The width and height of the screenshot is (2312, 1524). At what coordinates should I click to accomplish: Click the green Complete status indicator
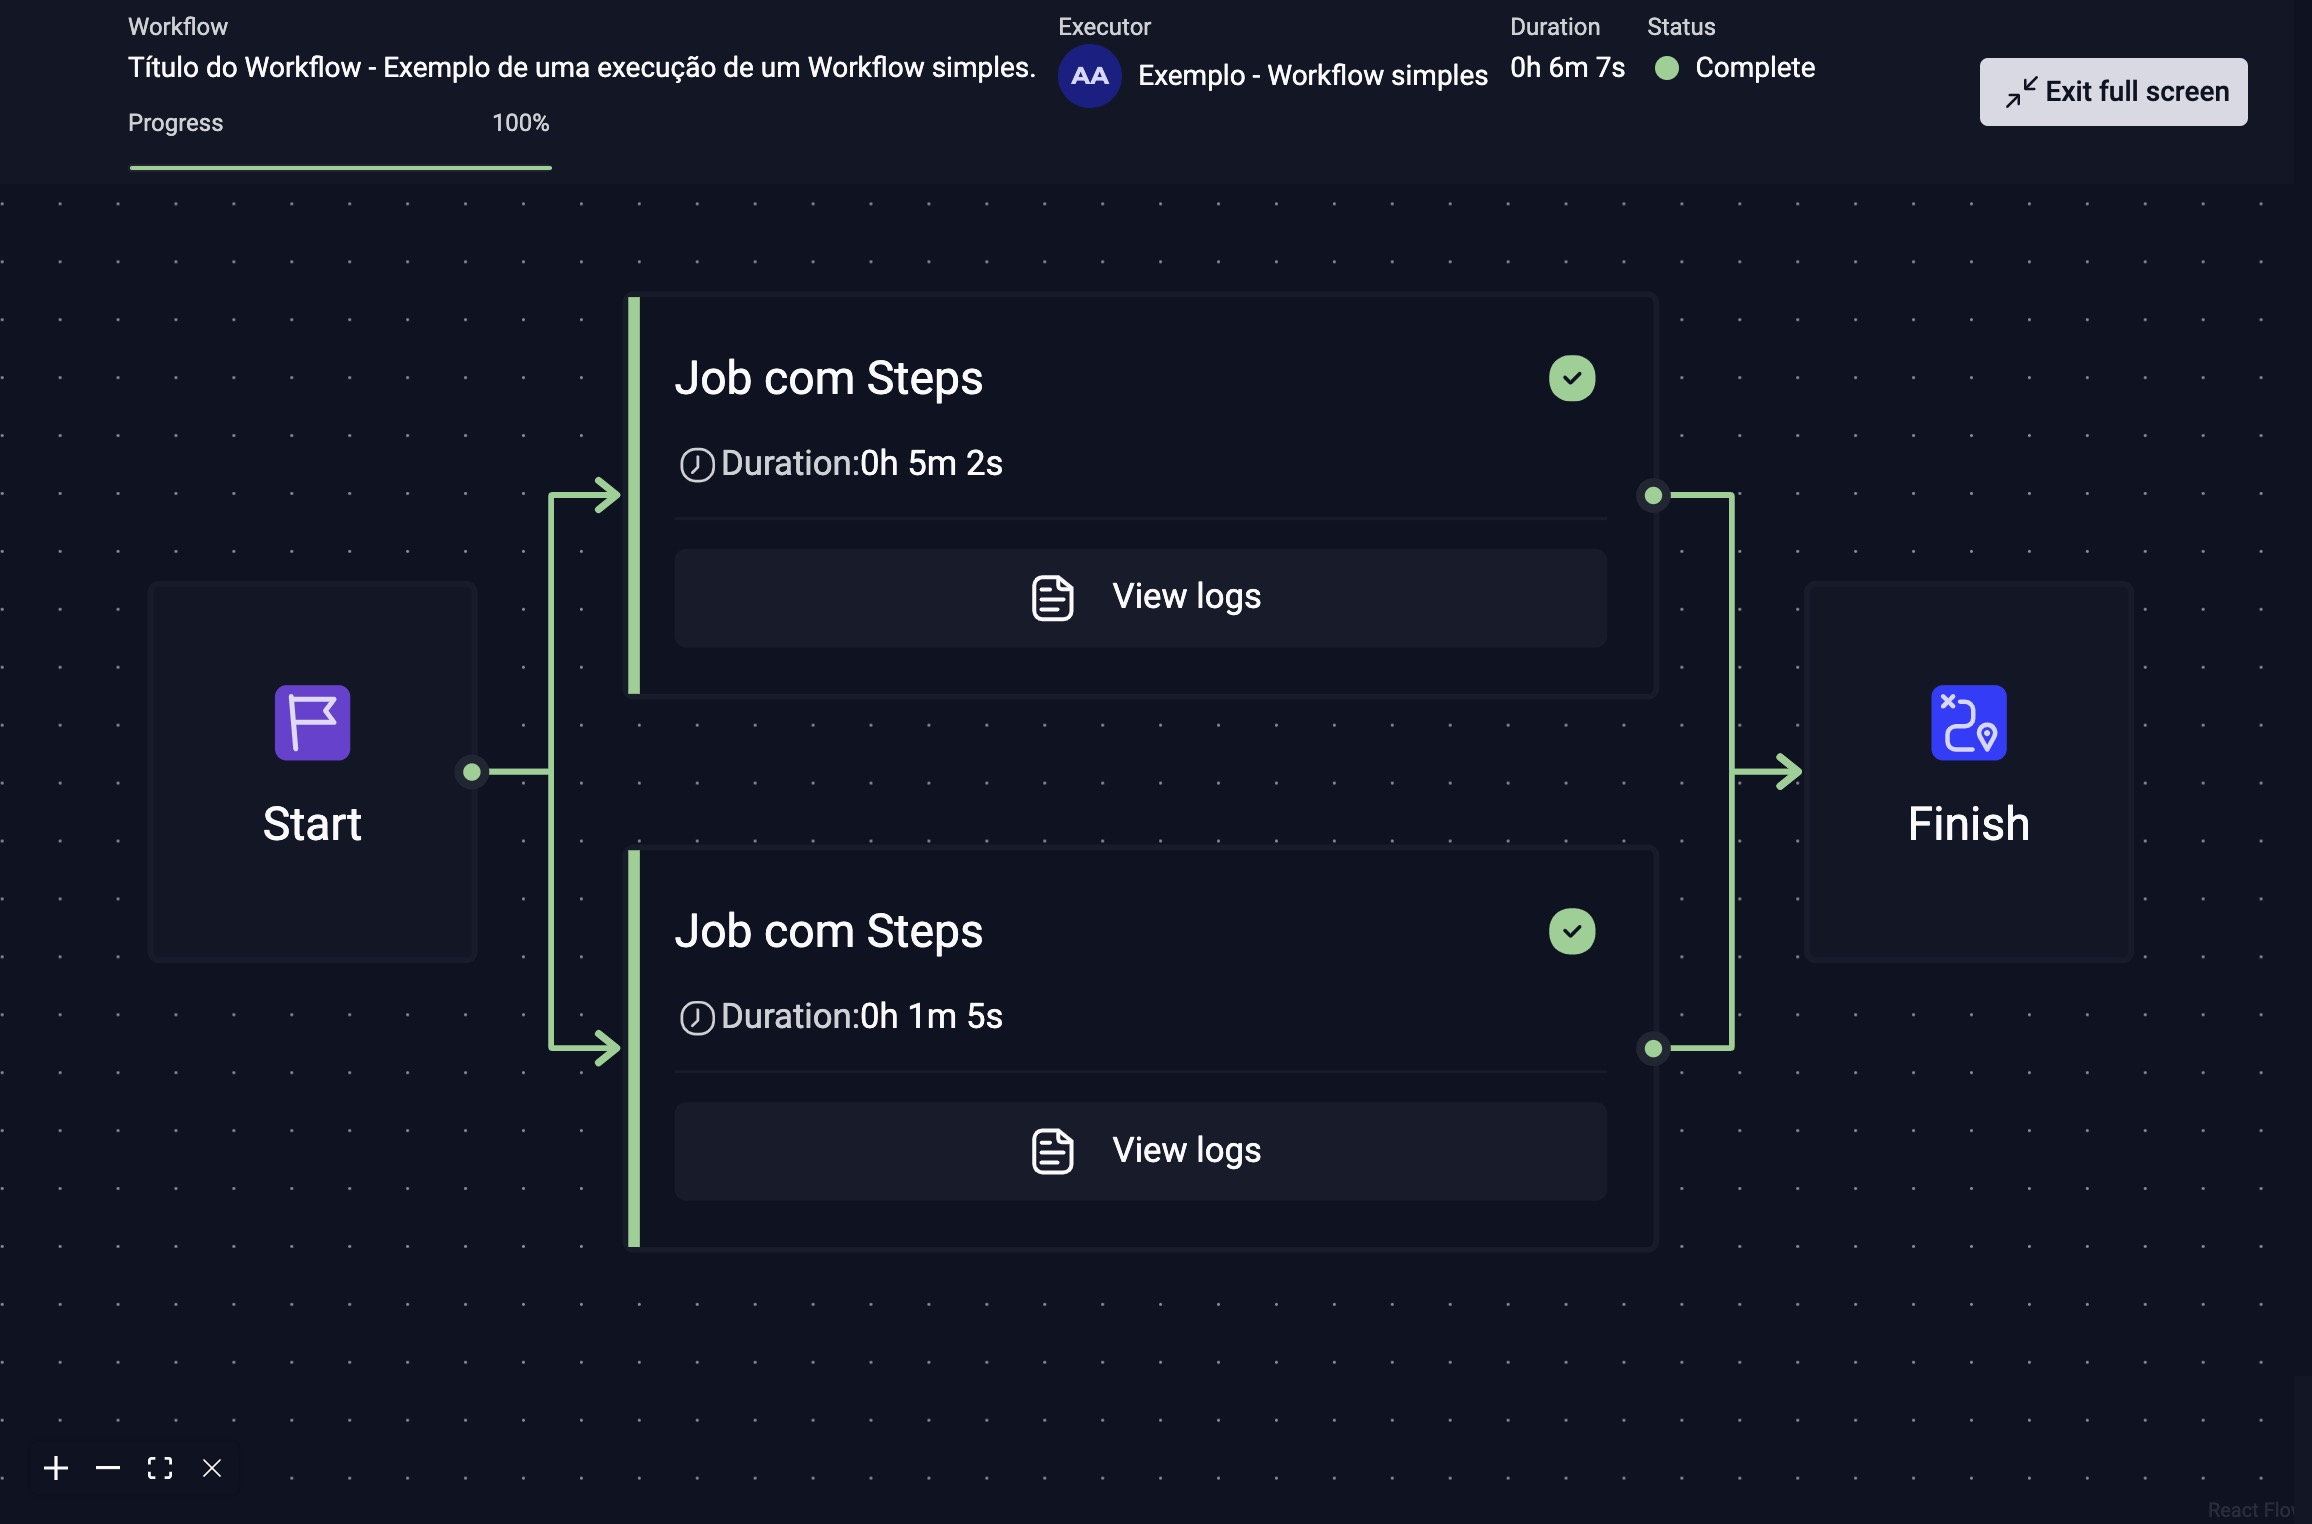(x=1666, y=68)
